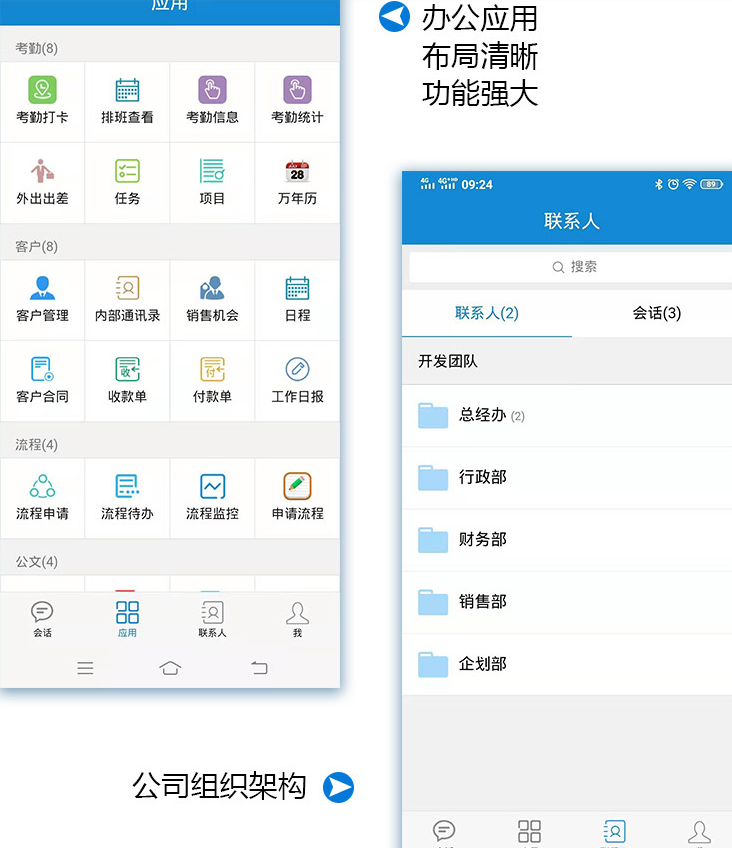Open 考勤统计 attendance statistics
The height and width of the screenshot is (848, 732).
[297, 102]
